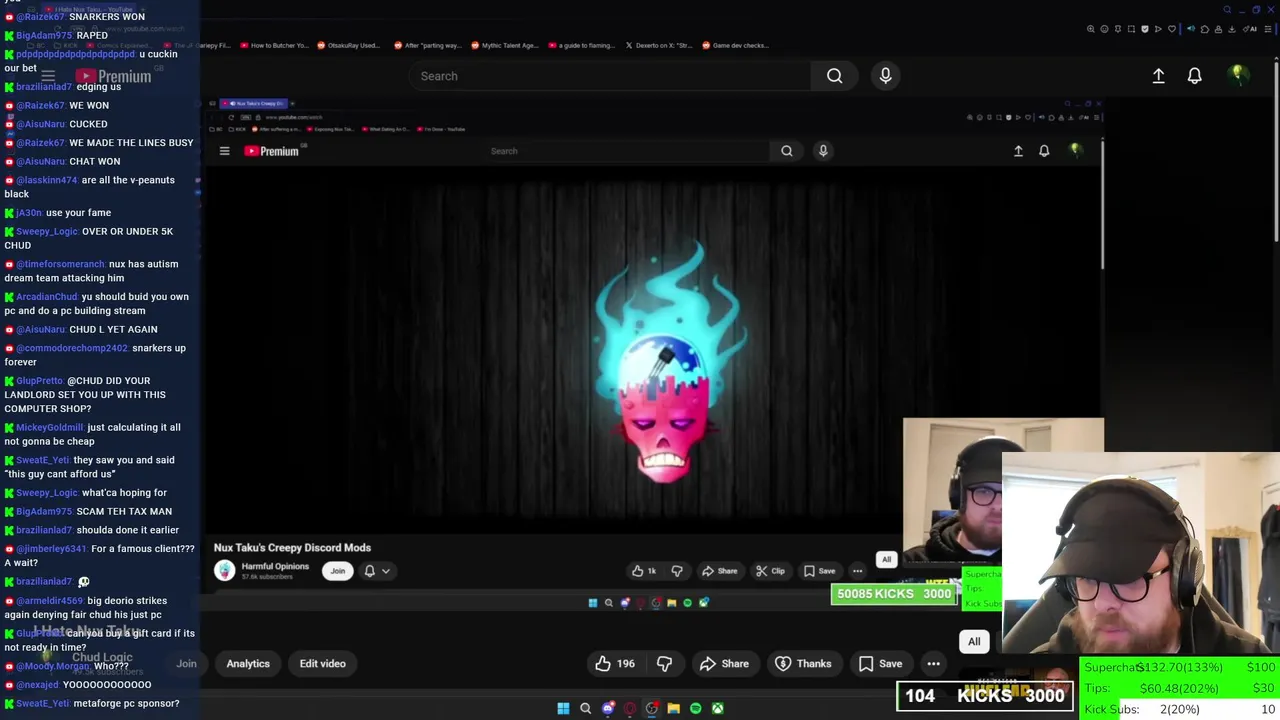
Task: Click the Opera browser icon on taskbar
Action: [629, 708]
